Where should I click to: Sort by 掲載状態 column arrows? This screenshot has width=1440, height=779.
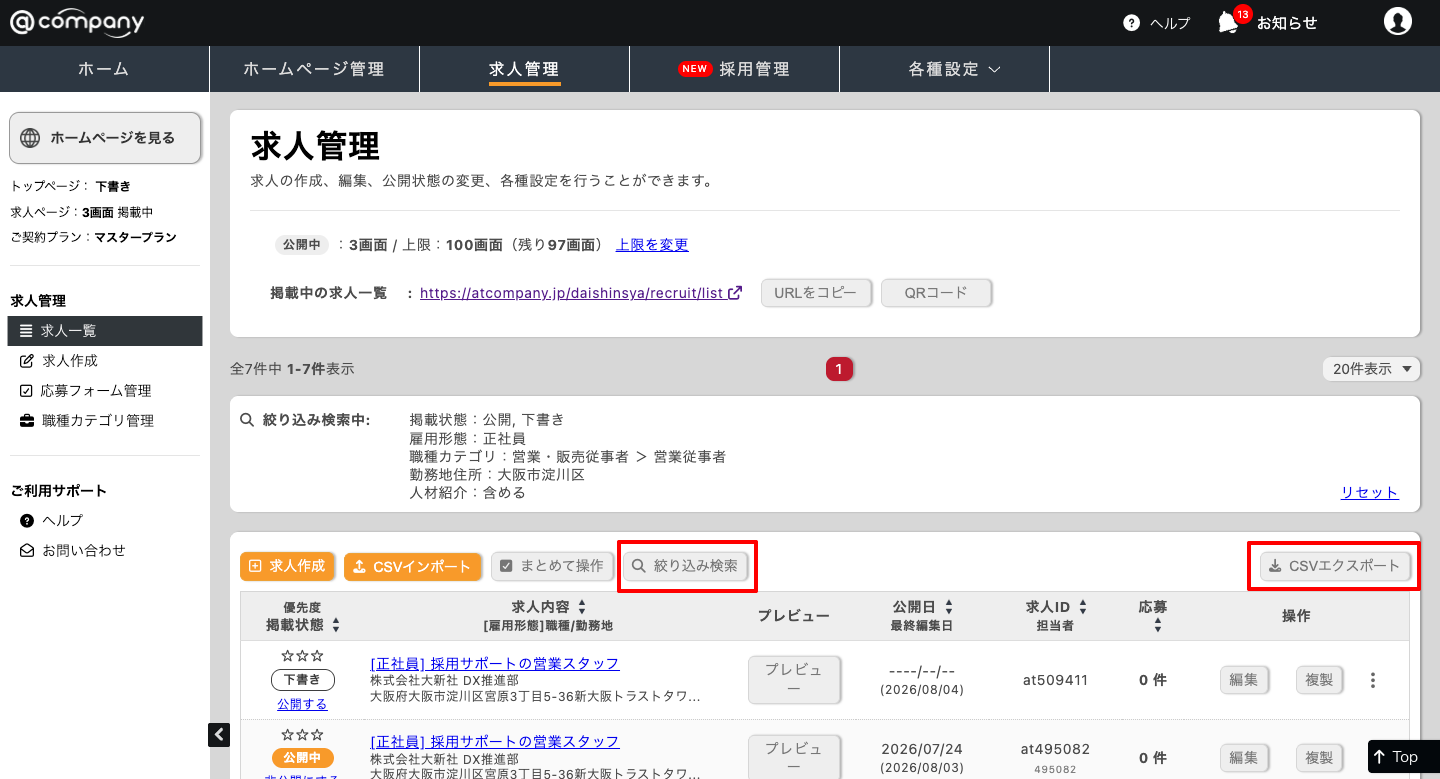tap(336, 625)
